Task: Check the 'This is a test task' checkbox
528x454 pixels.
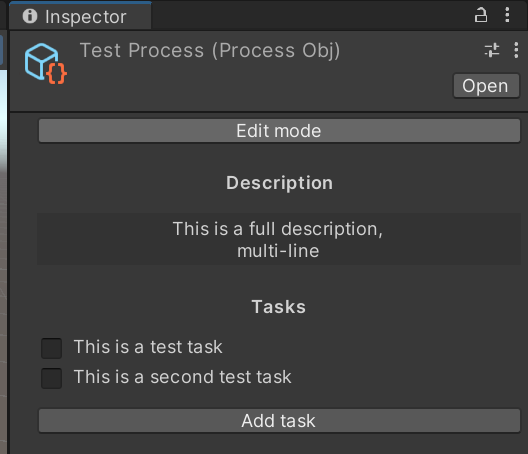Action: point(52,348)
